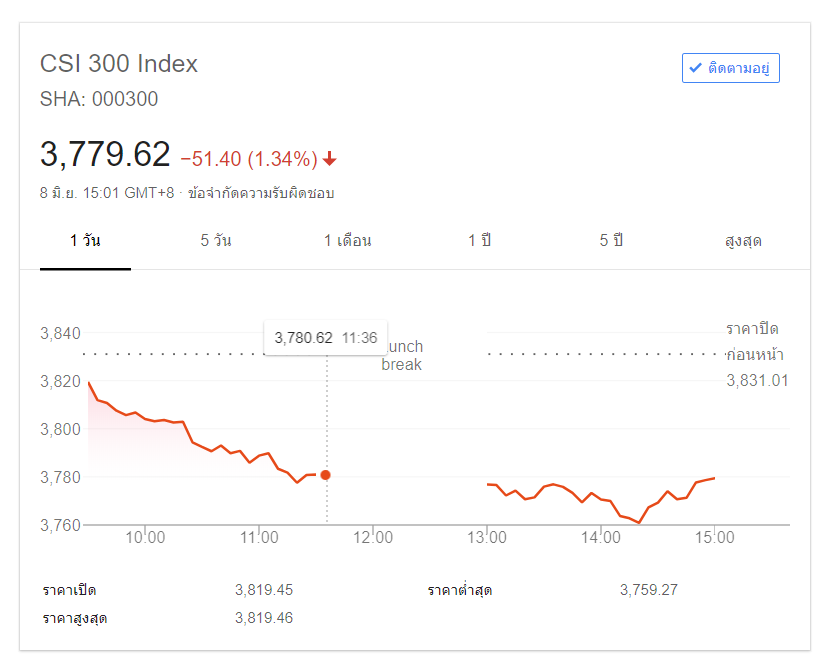The width and height of the screenshot is (825, 670).
Task: Toggle the ติดตามอยู่ follow button
Action: click(x=730, y=68)
